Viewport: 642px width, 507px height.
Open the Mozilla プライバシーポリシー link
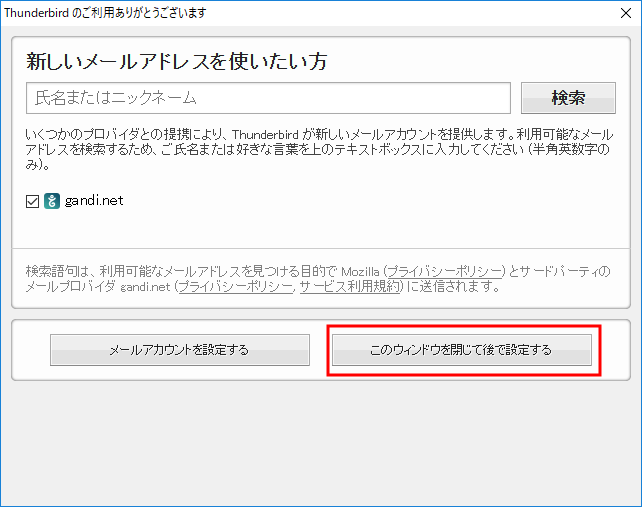(445, 271)
